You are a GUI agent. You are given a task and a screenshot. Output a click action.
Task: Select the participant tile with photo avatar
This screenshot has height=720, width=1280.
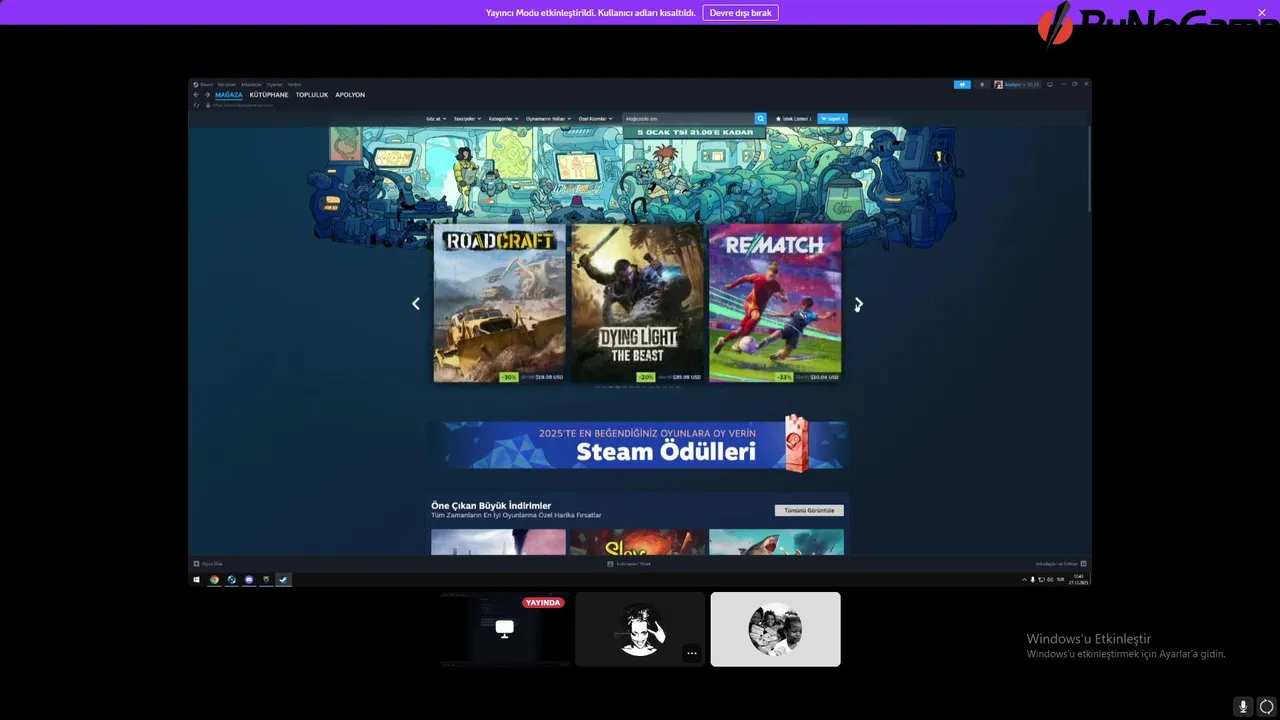[775, 629]
